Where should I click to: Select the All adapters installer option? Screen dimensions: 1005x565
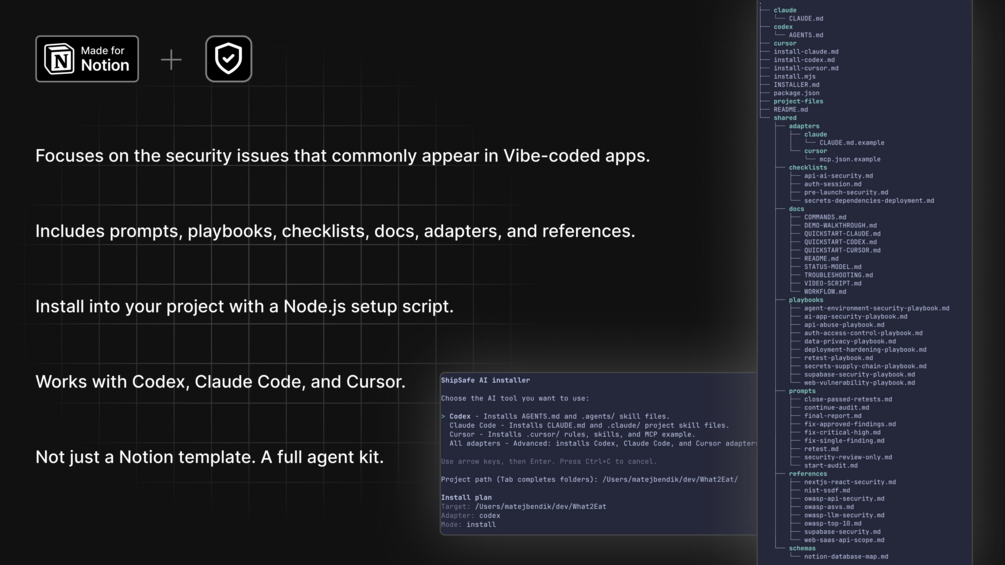(x=602, y=443)
